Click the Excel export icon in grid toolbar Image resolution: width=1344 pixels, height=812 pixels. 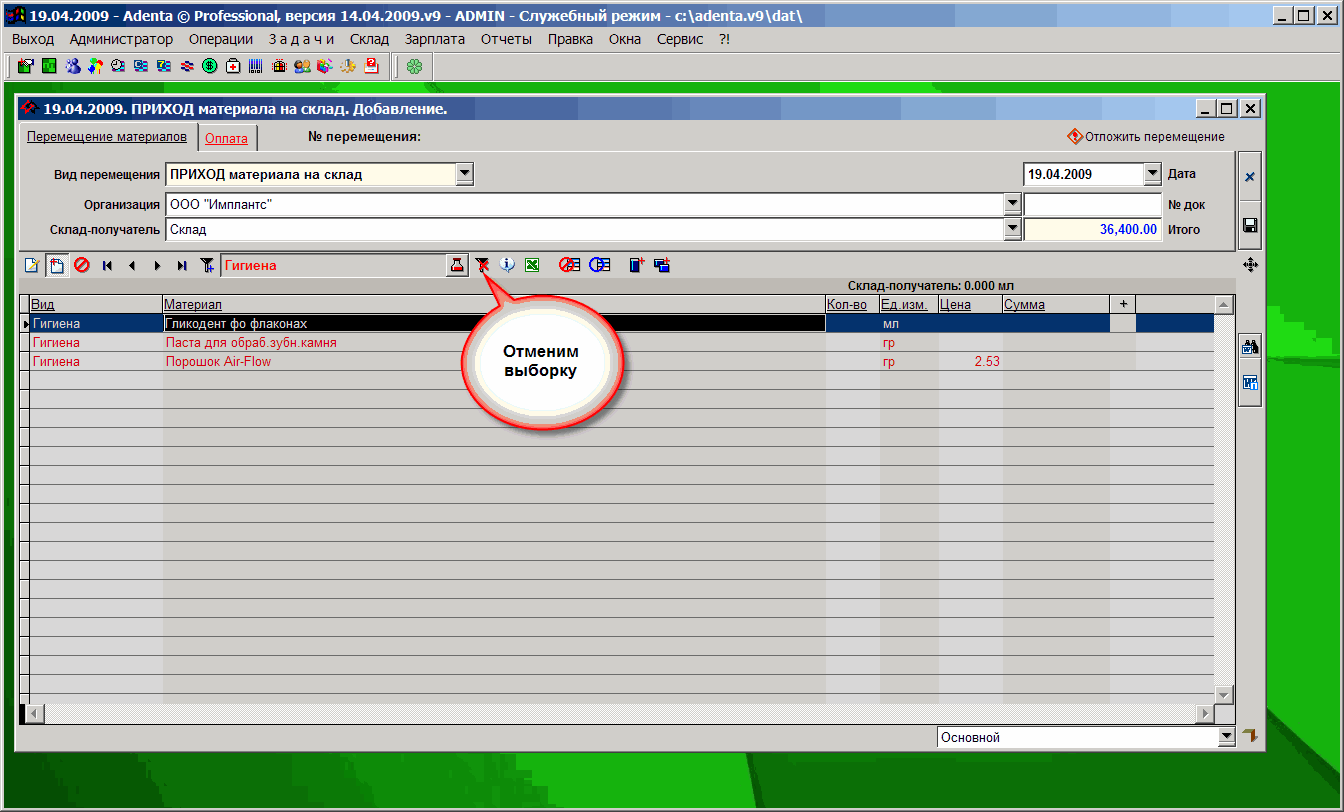coord(533,265)
